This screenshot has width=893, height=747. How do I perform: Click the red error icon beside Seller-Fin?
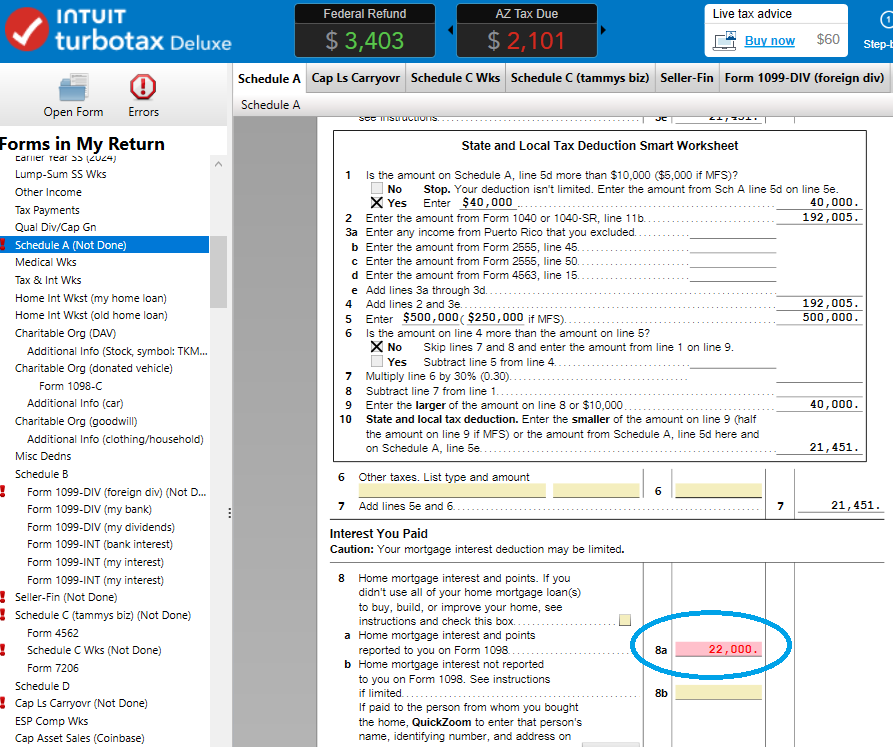pos(4,597)
